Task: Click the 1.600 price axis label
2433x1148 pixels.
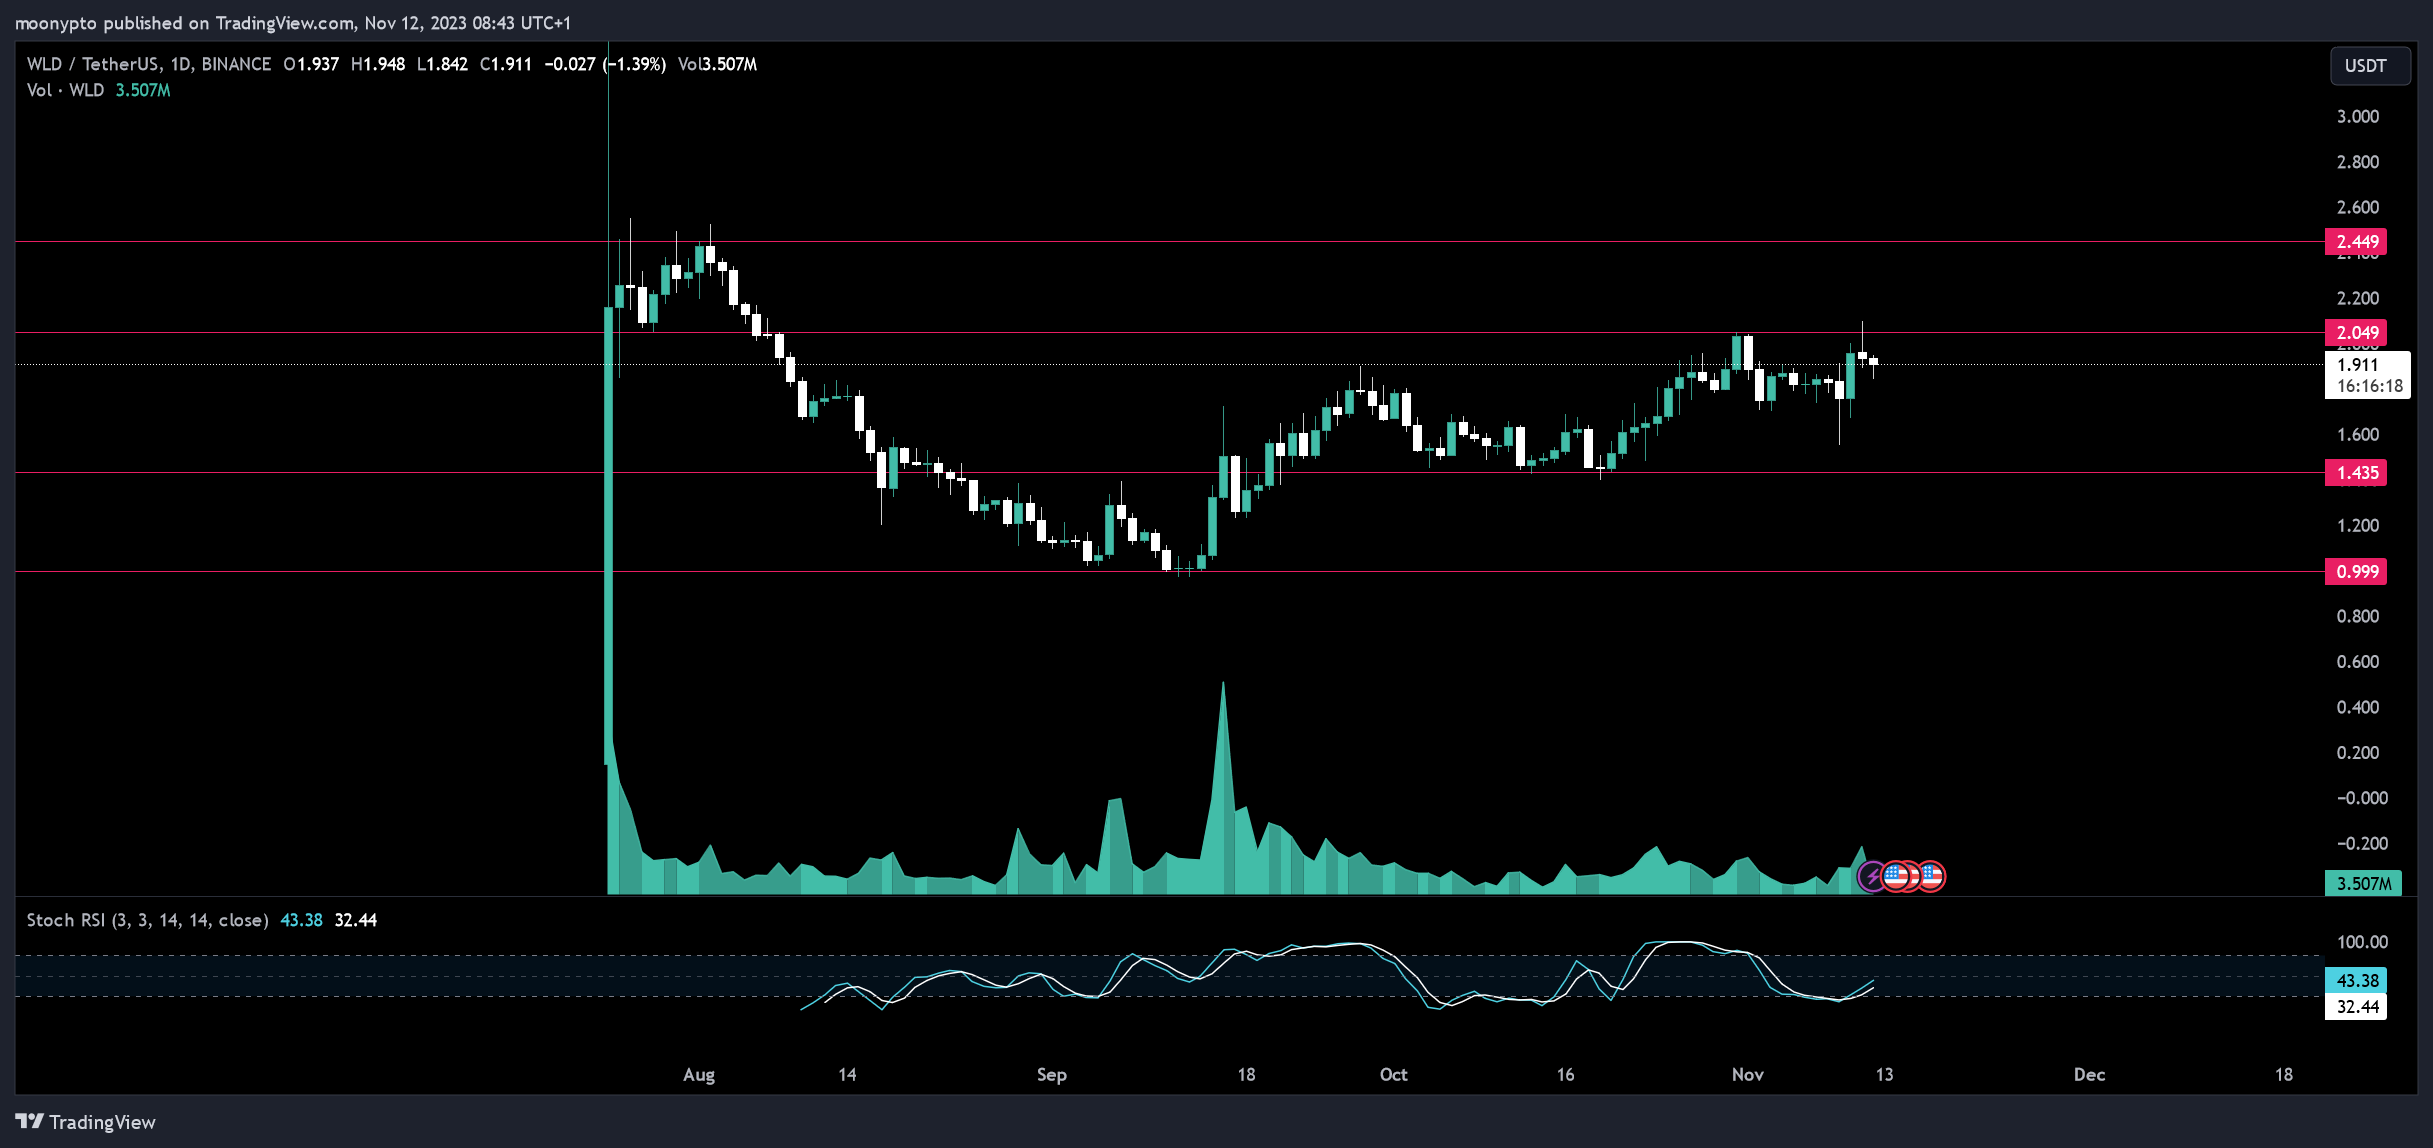Action: [x=2357, y=435]
